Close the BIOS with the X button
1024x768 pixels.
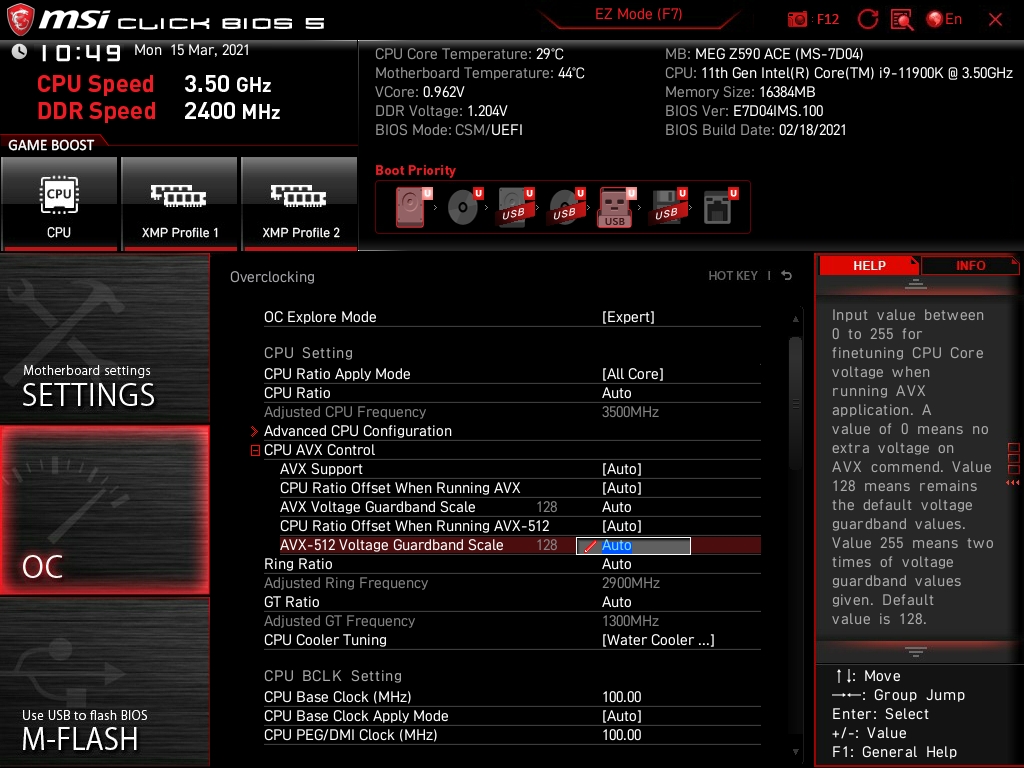pos(995,20)
